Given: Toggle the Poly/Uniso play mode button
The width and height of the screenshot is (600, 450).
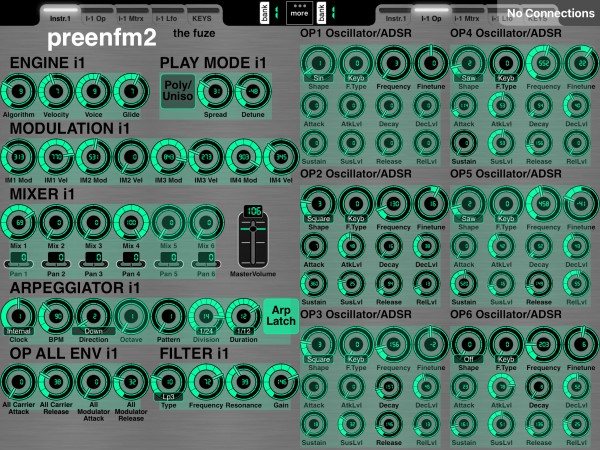Looking at the screenshot, I should click(178, 91).
